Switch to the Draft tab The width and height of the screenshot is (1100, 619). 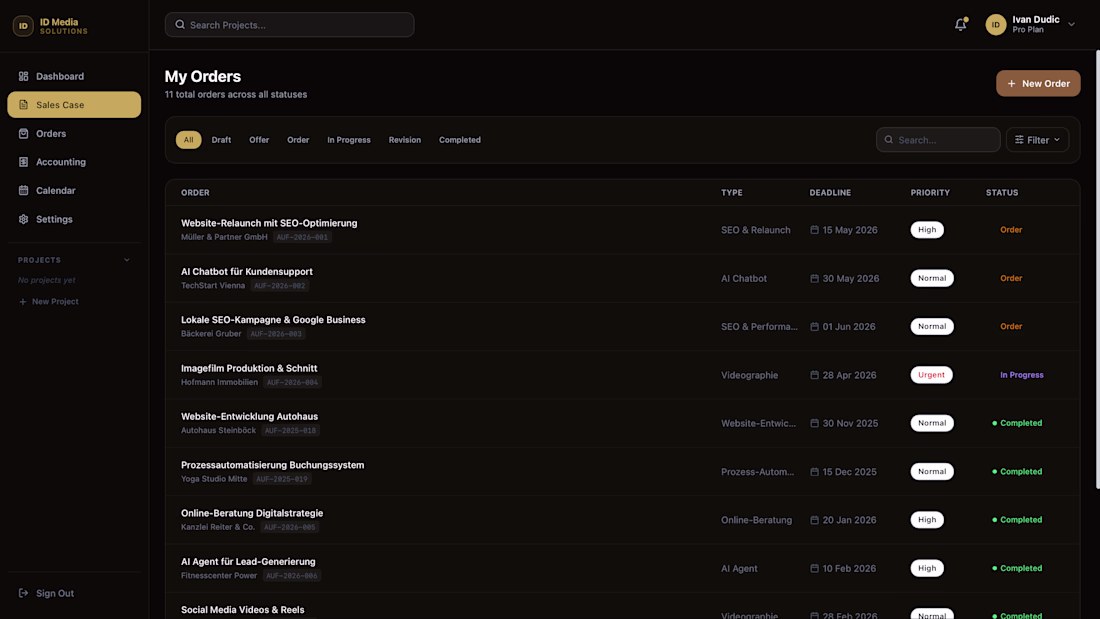(221, 140)
